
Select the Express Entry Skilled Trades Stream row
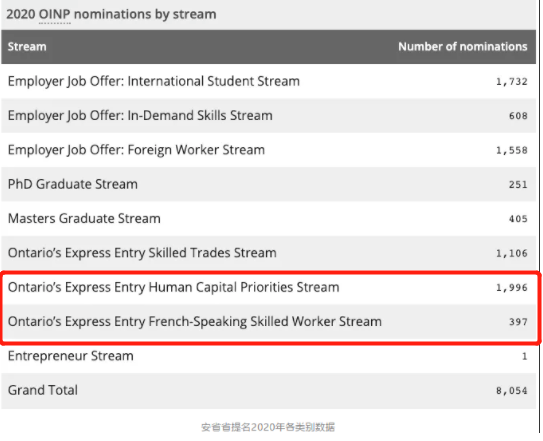tap(268, 253)
